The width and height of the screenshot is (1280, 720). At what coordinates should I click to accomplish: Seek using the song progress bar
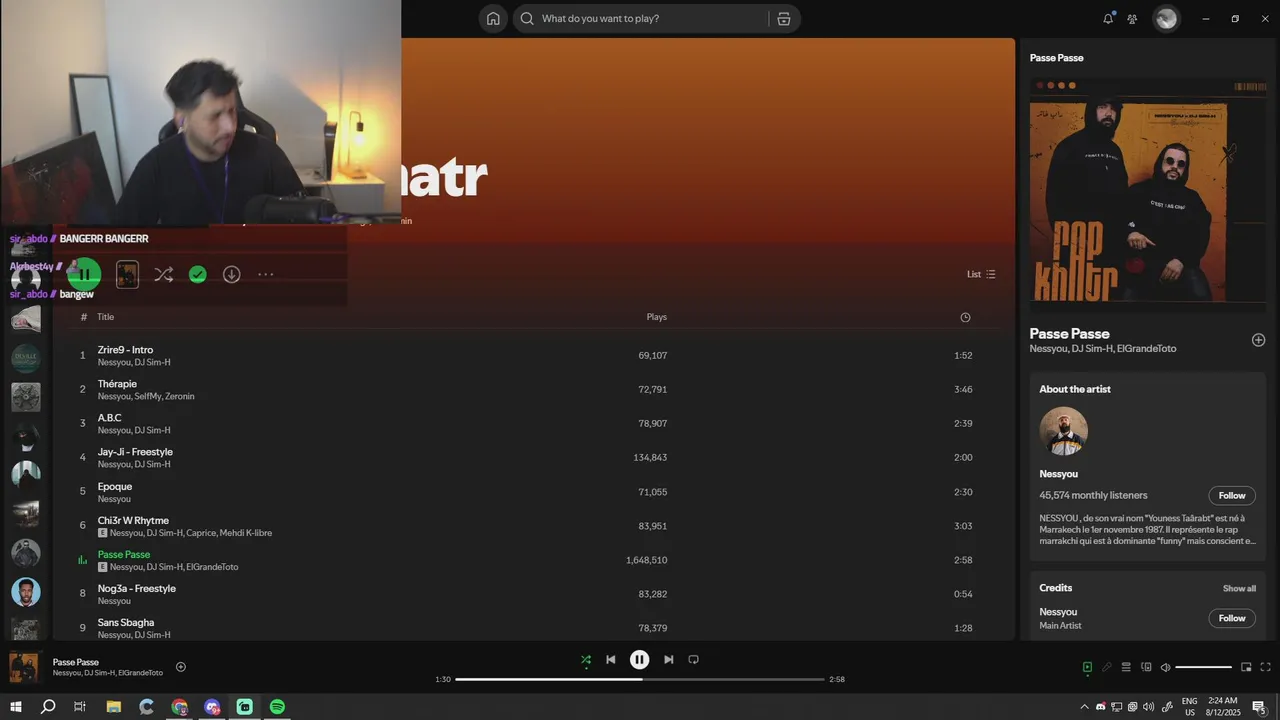tap(640, 679)
